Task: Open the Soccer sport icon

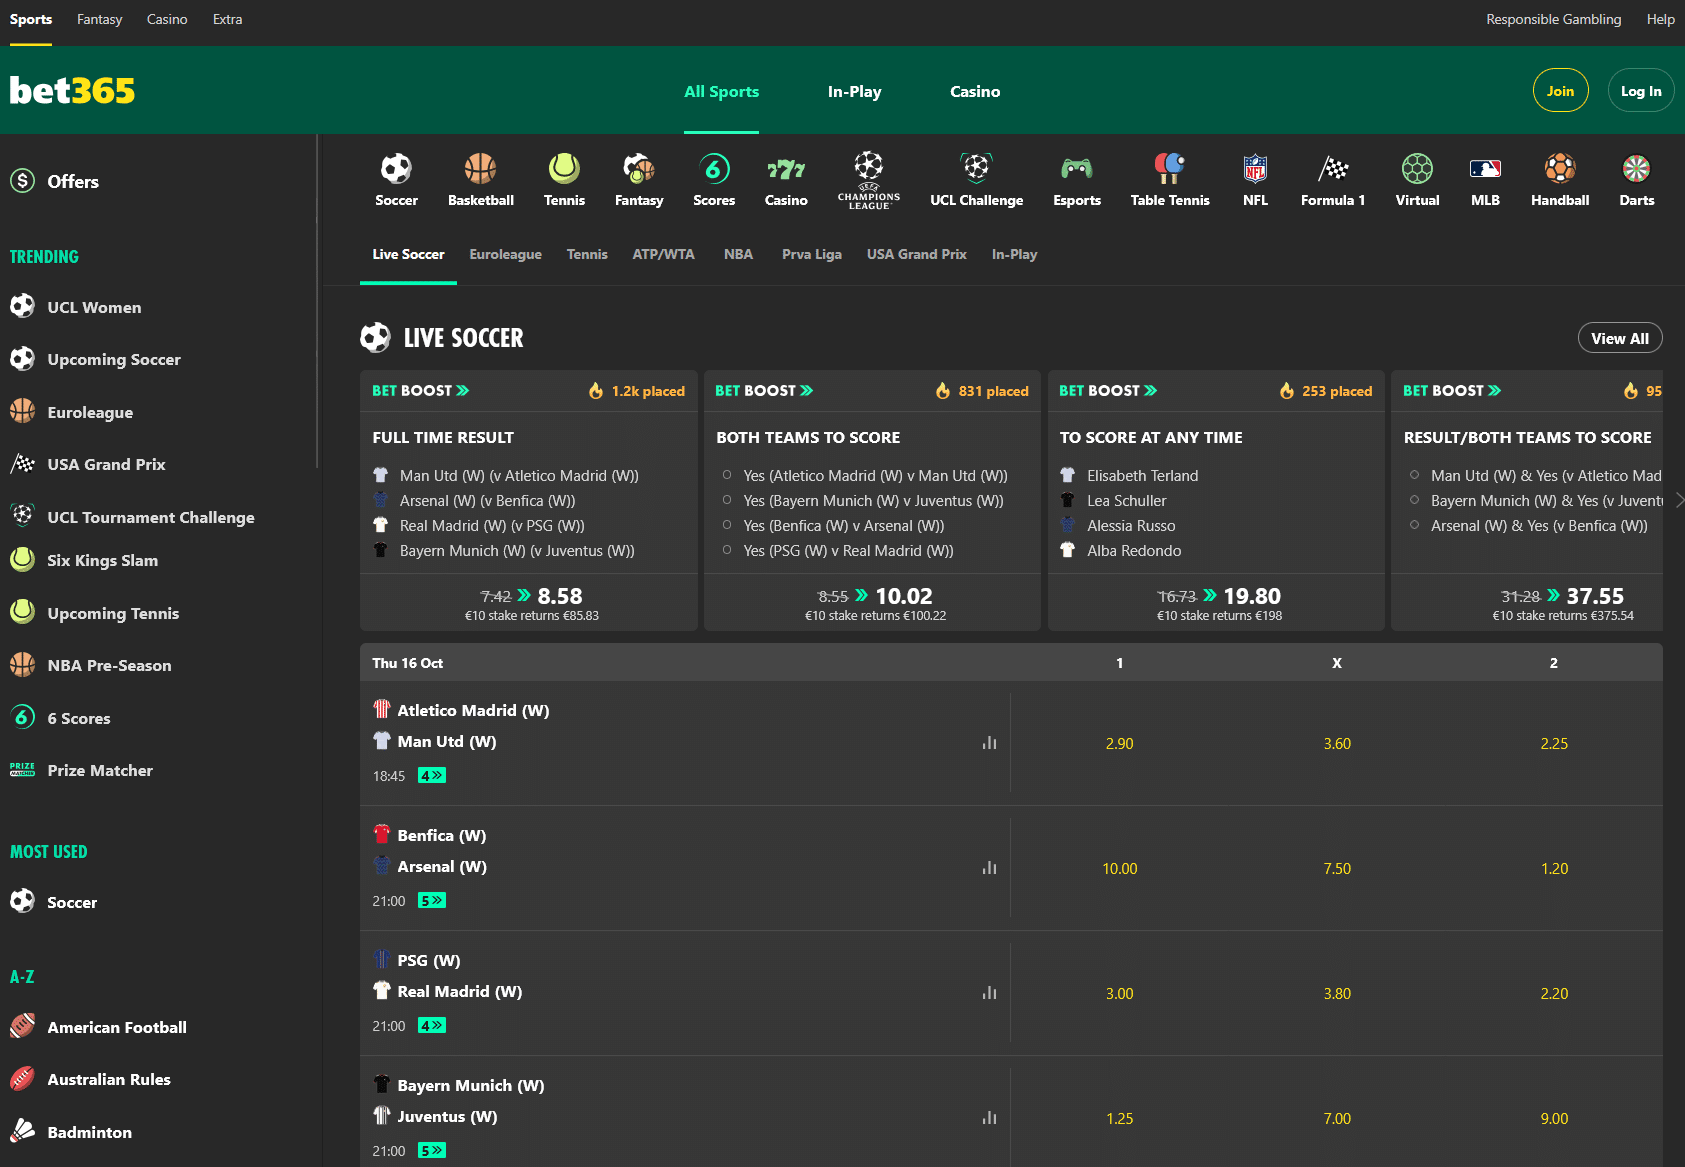Action: coord(396,169)
